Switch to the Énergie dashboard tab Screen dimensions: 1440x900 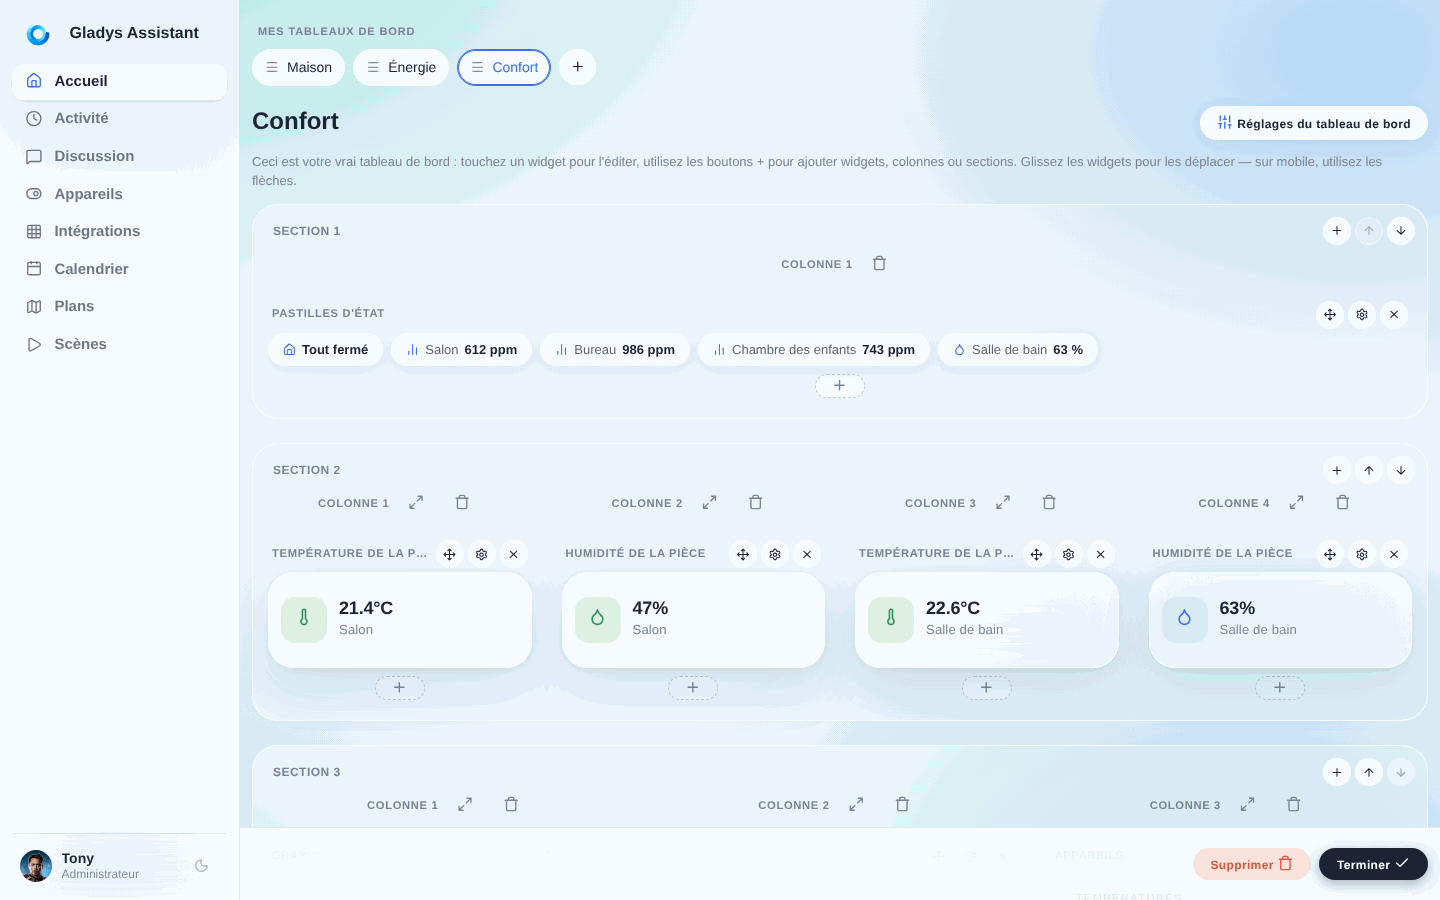tap(401, 68)
